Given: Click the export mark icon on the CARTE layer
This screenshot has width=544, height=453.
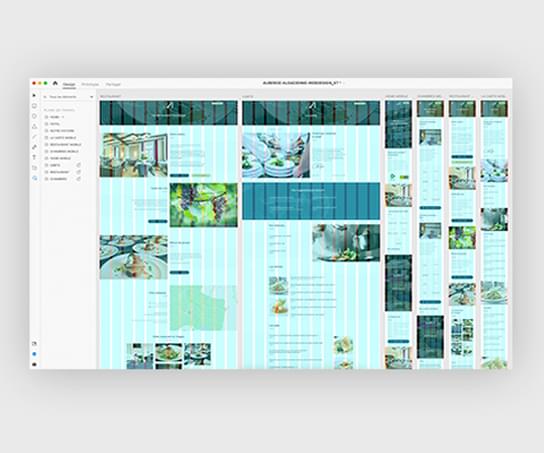Looking at the screenshot, I should click(x=79, y=165).
